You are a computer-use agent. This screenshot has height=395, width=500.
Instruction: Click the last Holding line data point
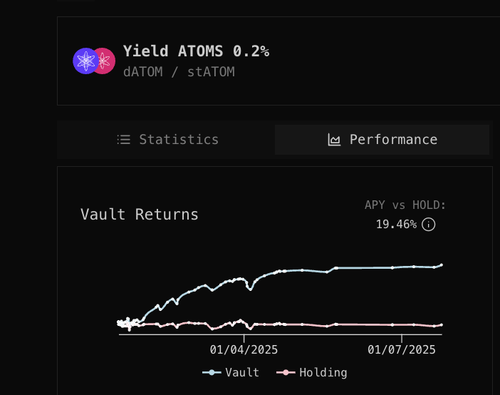442,325
